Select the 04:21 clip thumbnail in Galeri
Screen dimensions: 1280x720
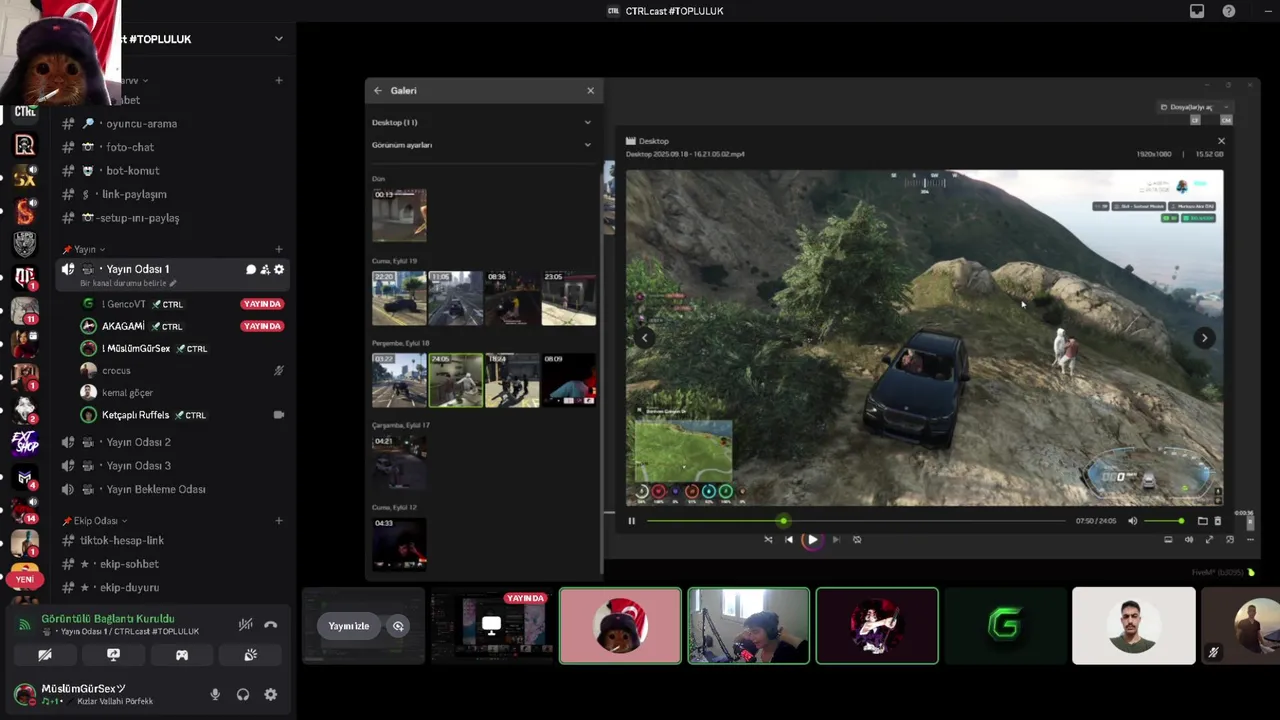coord(399,462)
